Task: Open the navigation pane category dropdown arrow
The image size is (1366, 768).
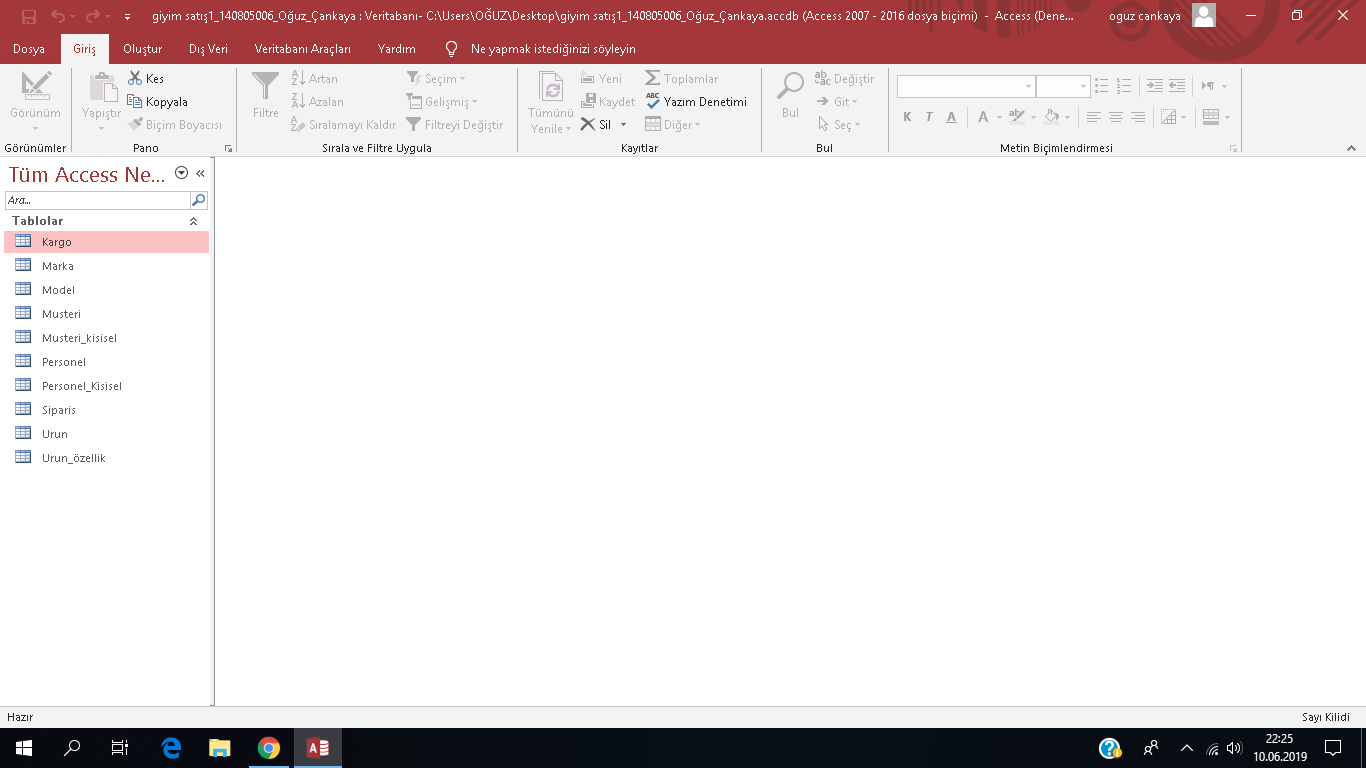Action: 181,173
